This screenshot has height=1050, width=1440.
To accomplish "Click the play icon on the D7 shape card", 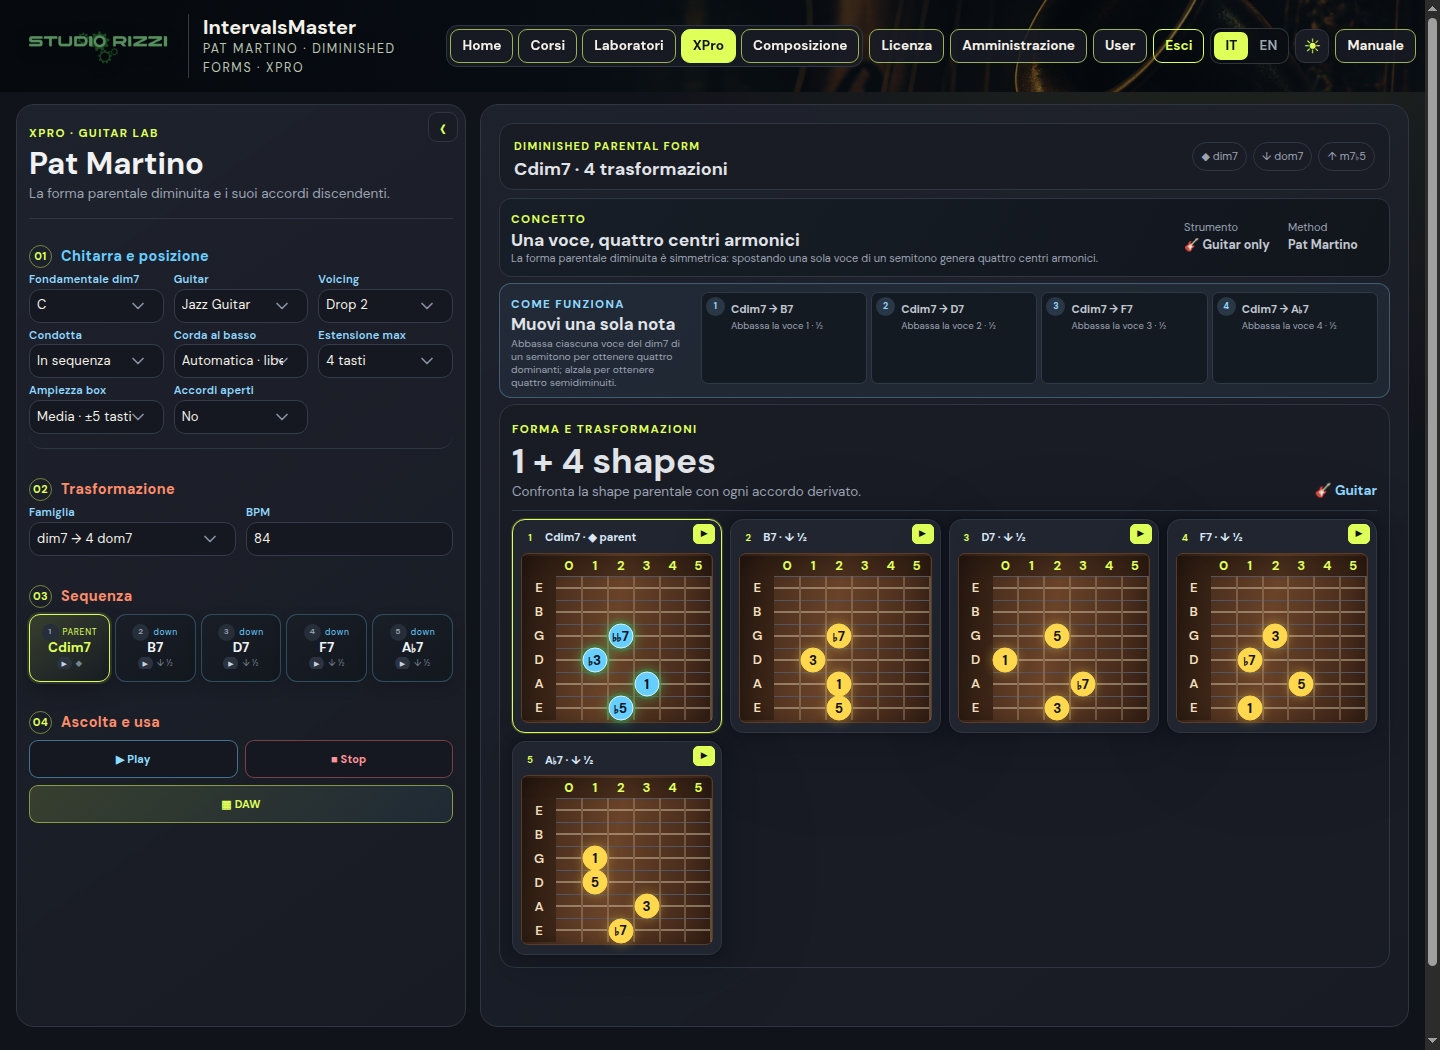I will coord(1140,534).
